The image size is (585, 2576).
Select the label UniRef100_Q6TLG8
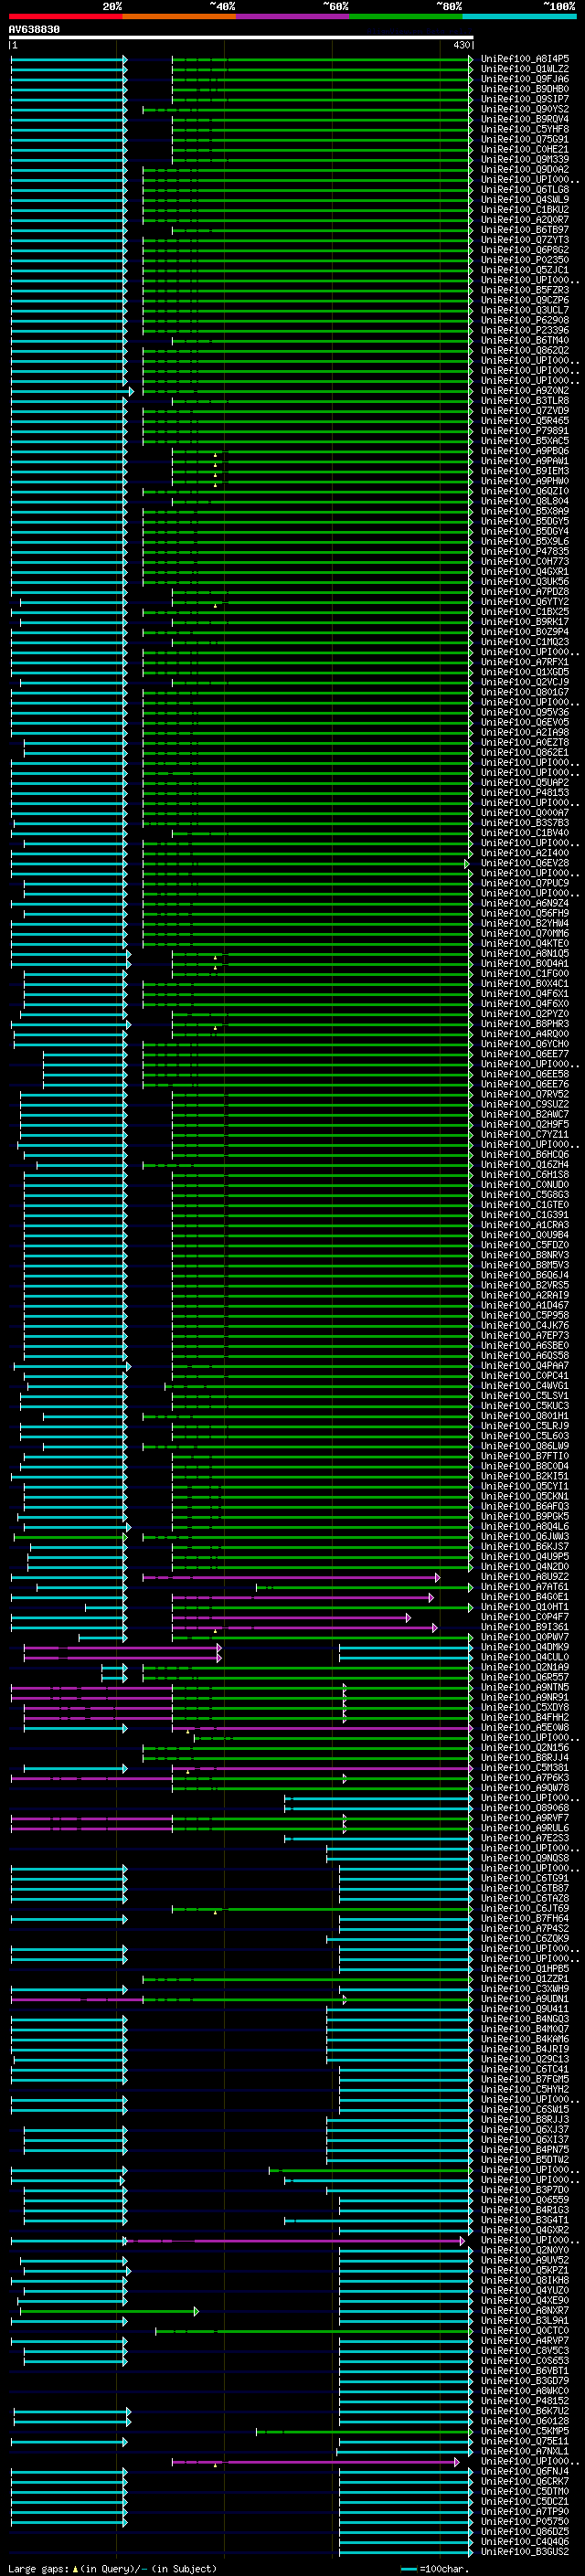[x=524, y=190]
